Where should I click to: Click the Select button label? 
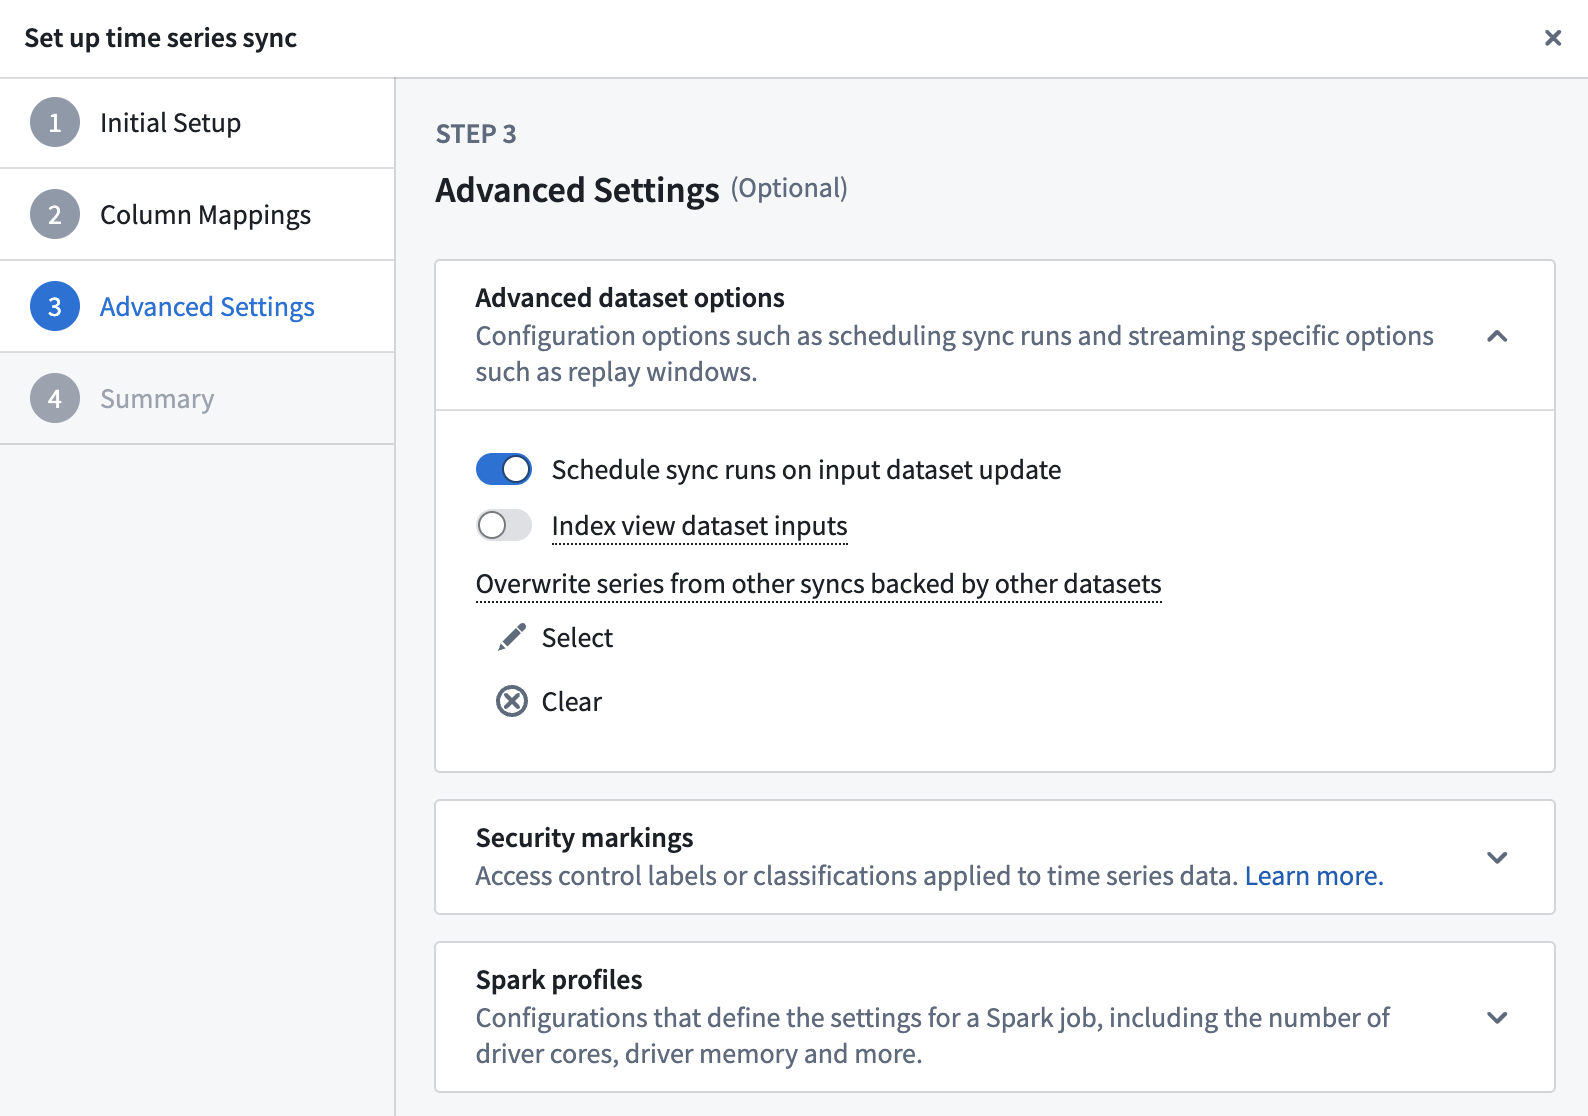click(x=577, y=638)
